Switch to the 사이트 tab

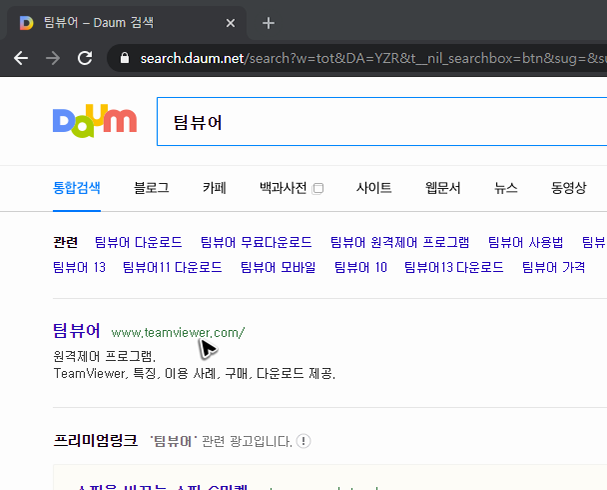point(374,188)
